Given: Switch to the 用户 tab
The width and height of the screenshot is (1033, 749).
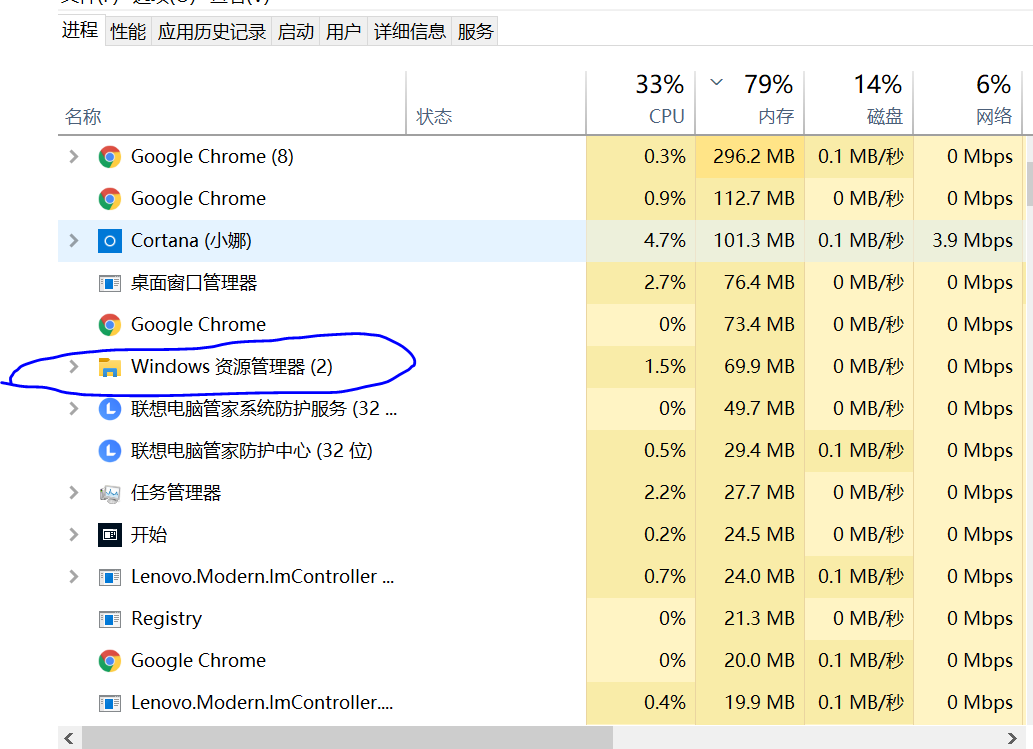Looking at the screenshot, I should [343, 32].
